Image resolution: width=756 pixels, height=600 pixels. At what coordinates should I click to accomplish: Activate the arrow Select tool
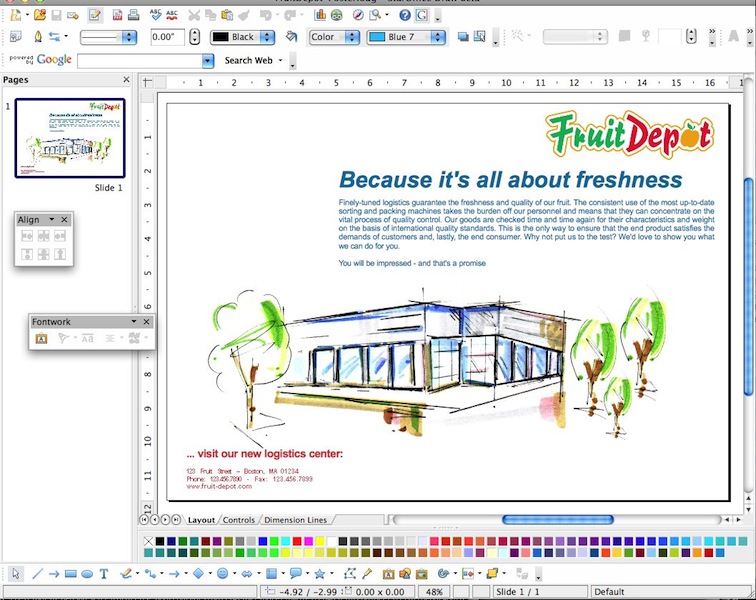click(16, 574)
